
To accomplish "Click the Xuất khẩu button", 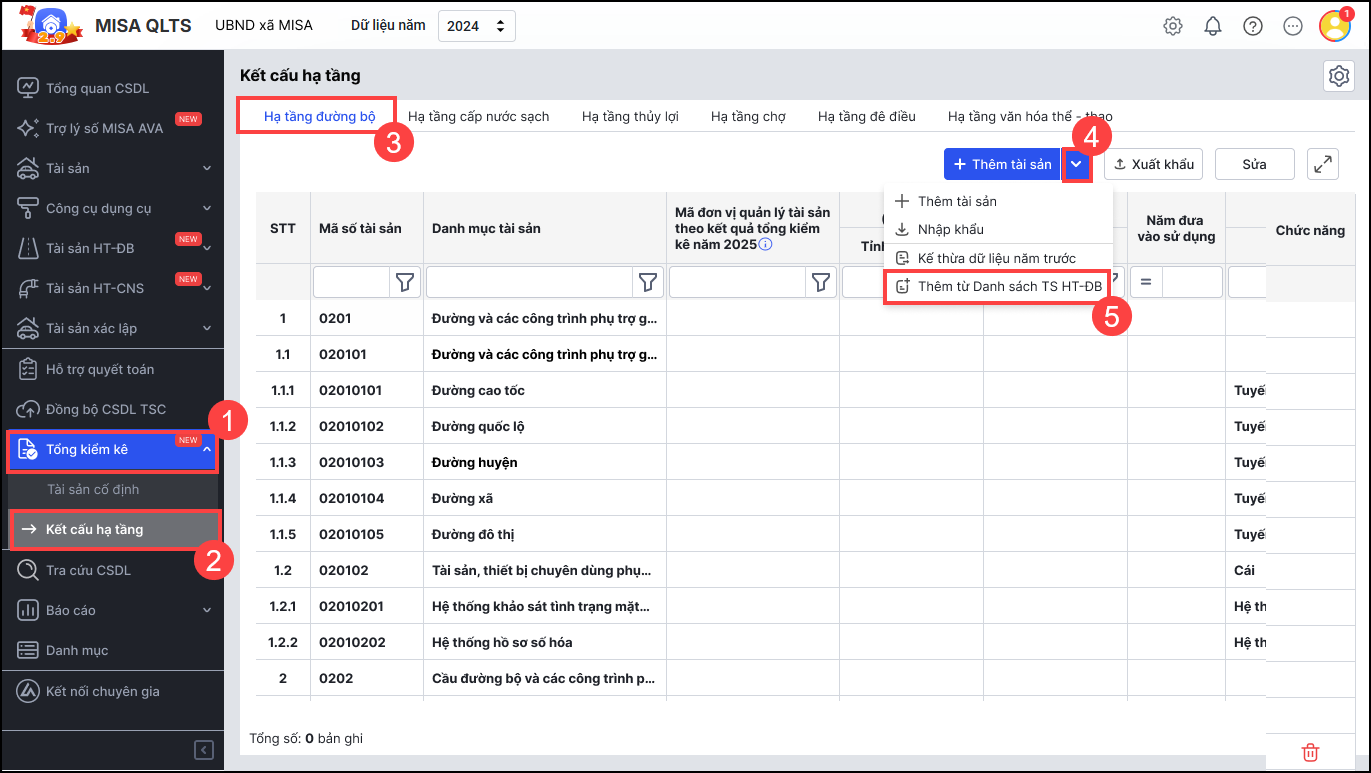I will point(1153,164).
